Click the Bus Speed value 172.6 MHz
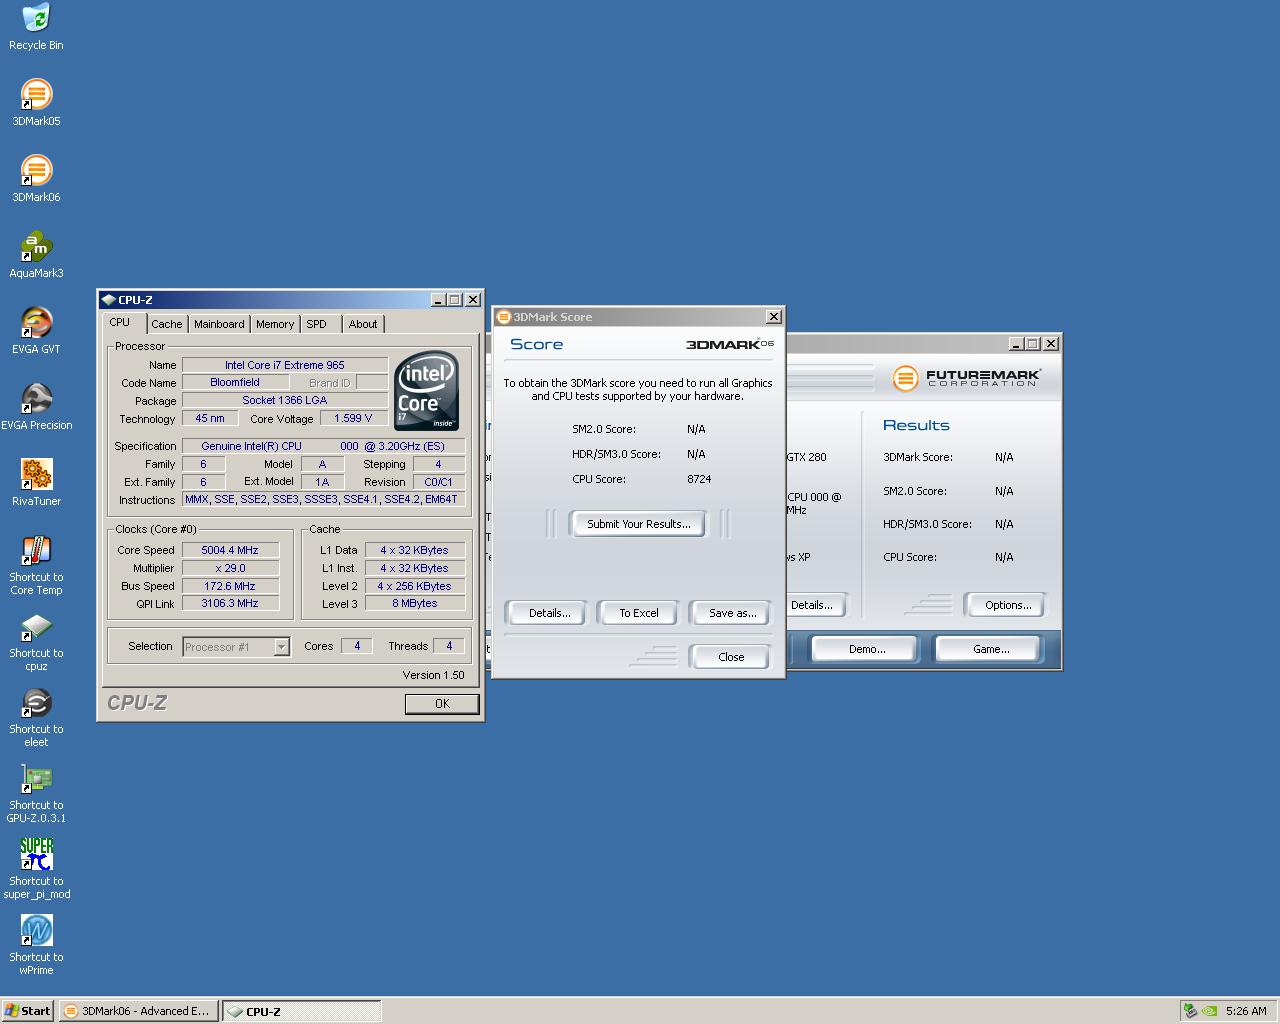 [x=230, y=586]
